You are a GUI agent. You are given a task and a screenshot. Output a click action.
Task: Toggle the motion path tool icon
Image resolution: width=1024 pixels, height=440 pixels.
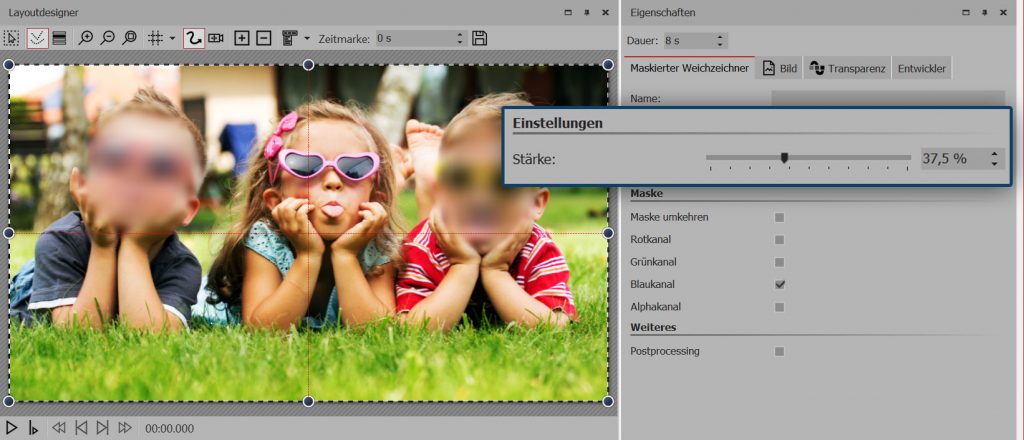point(193,38)
